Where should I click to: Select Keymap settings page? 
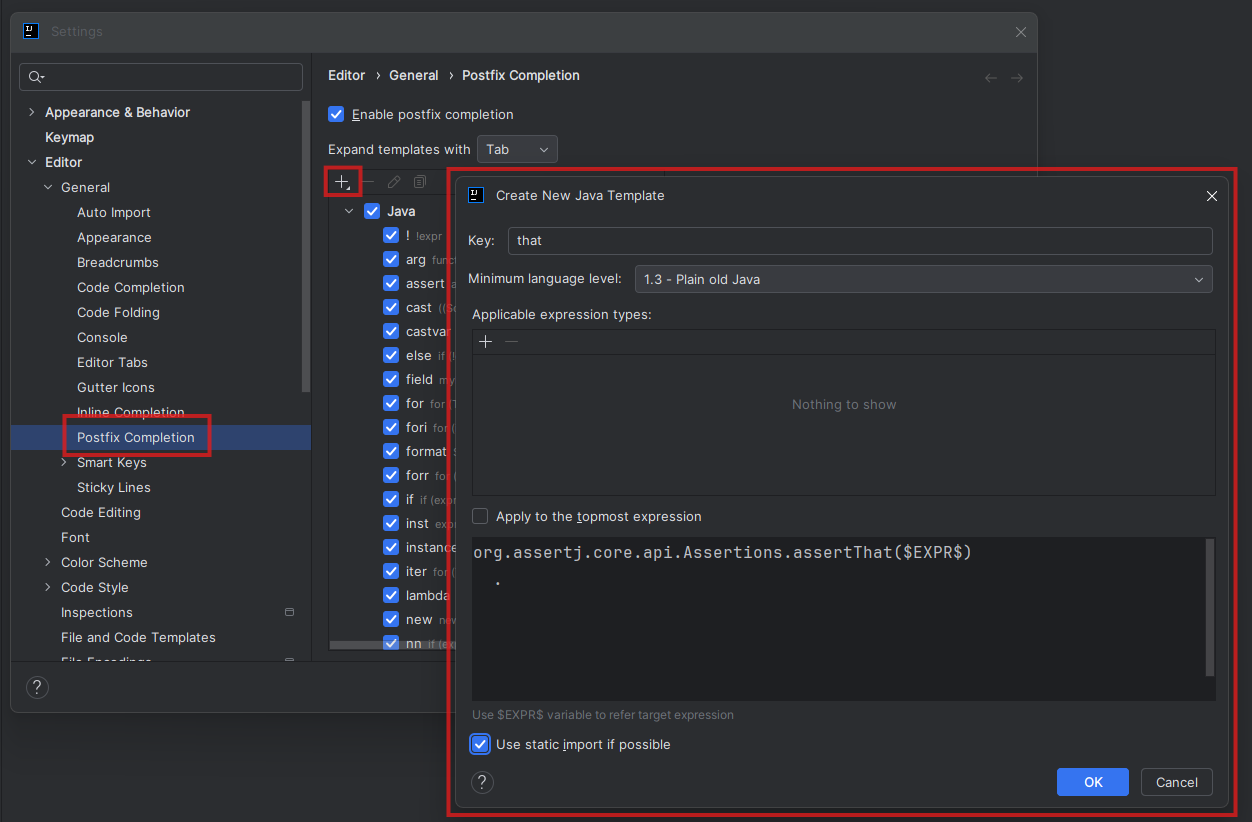coord(69,137)
